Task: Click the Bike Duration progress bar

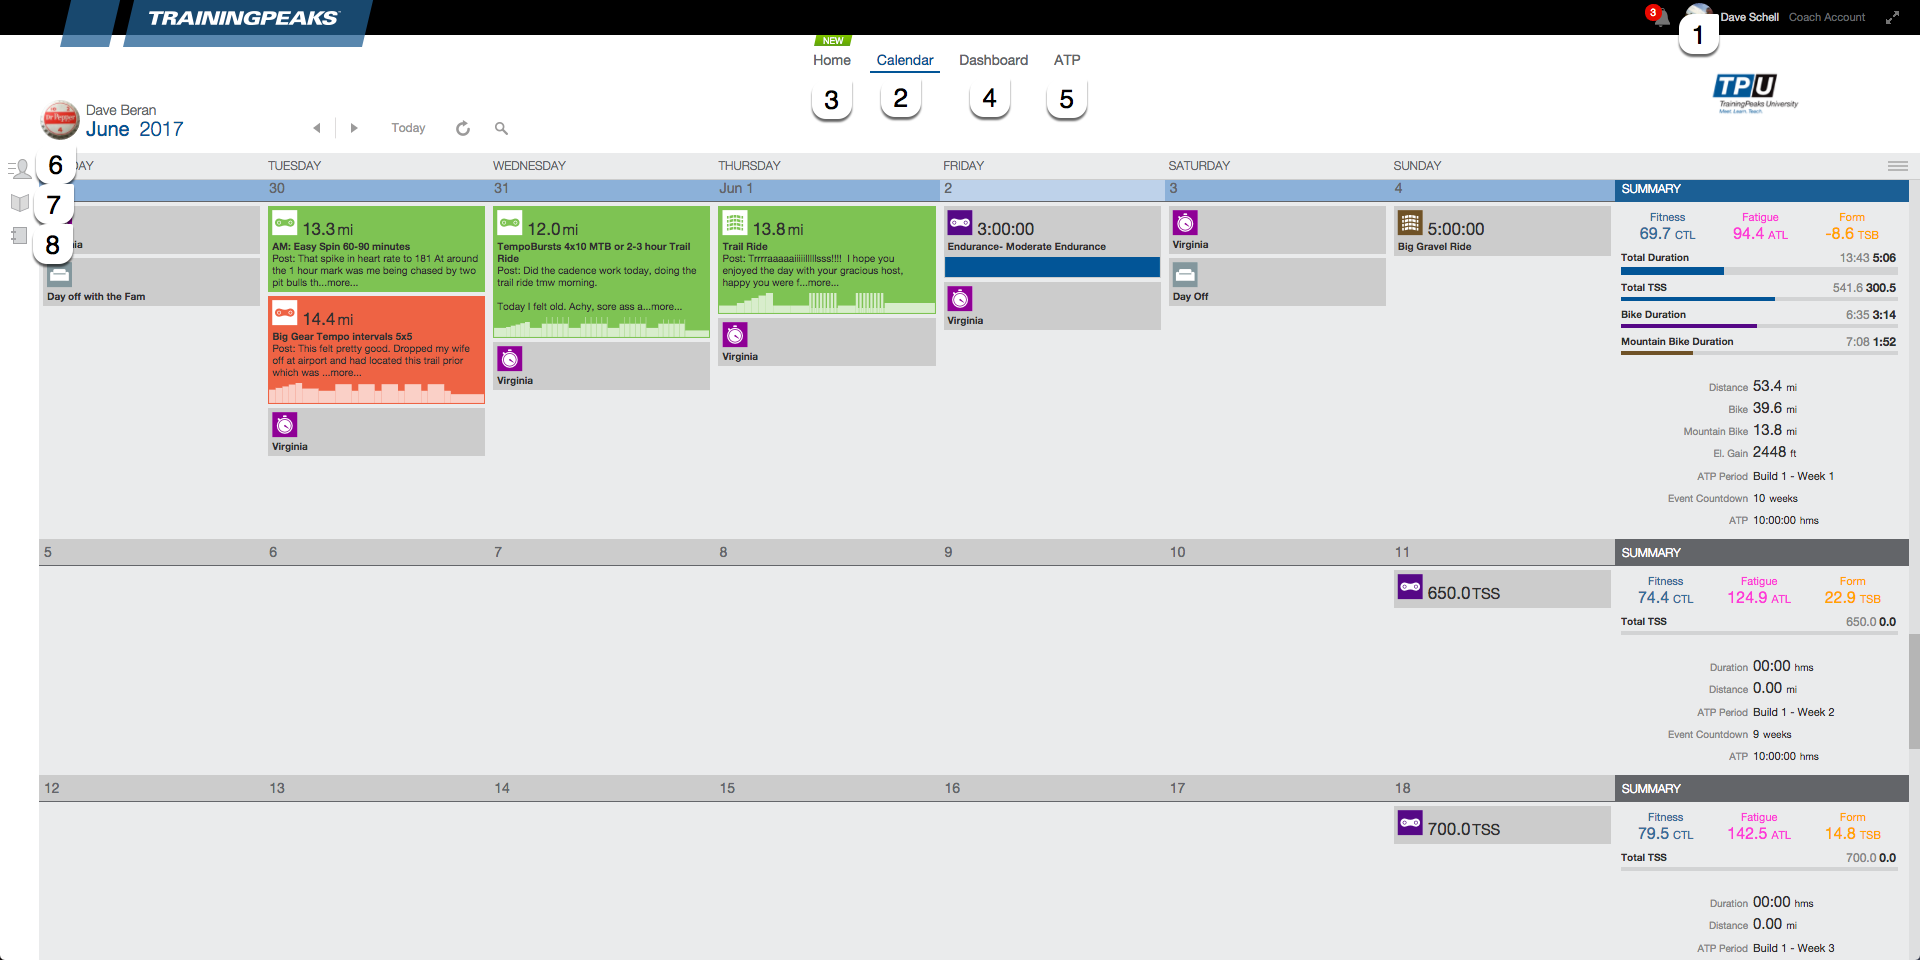Action: pyautogui.click(x=1758, y=326)
